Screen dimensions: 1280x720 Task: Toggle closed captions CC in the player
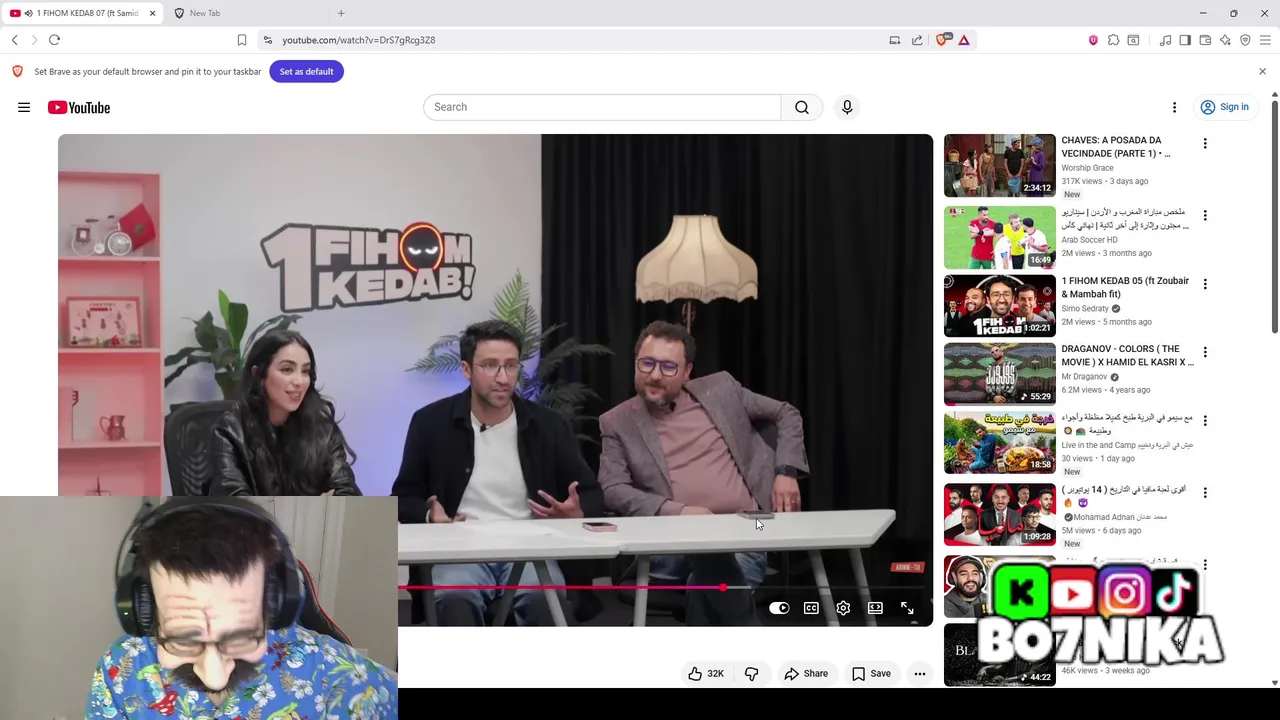coord(811,608)
